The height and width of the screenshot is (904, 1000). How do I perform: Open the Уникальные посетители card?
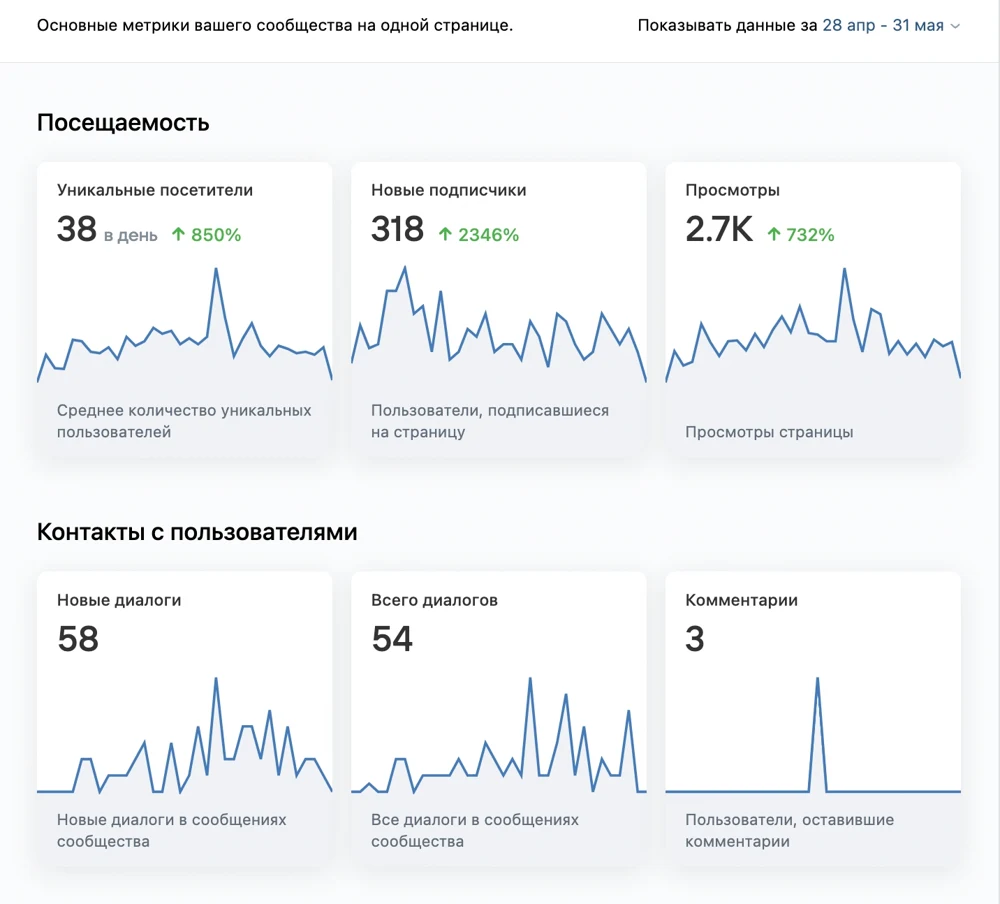tap(184, 309)
